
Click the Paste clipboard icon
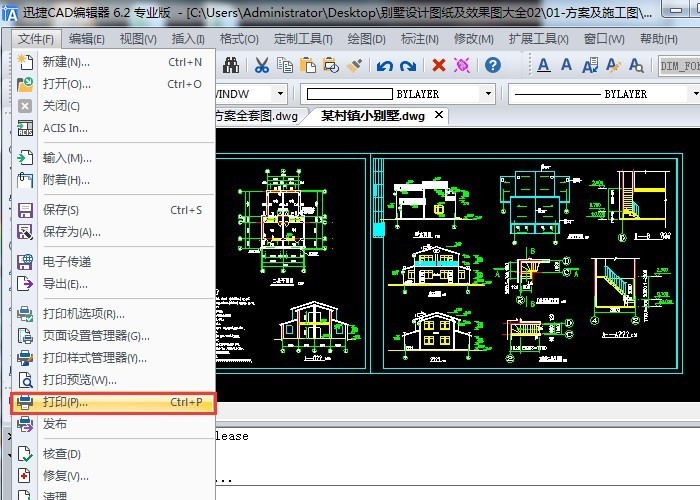point(308,66)
